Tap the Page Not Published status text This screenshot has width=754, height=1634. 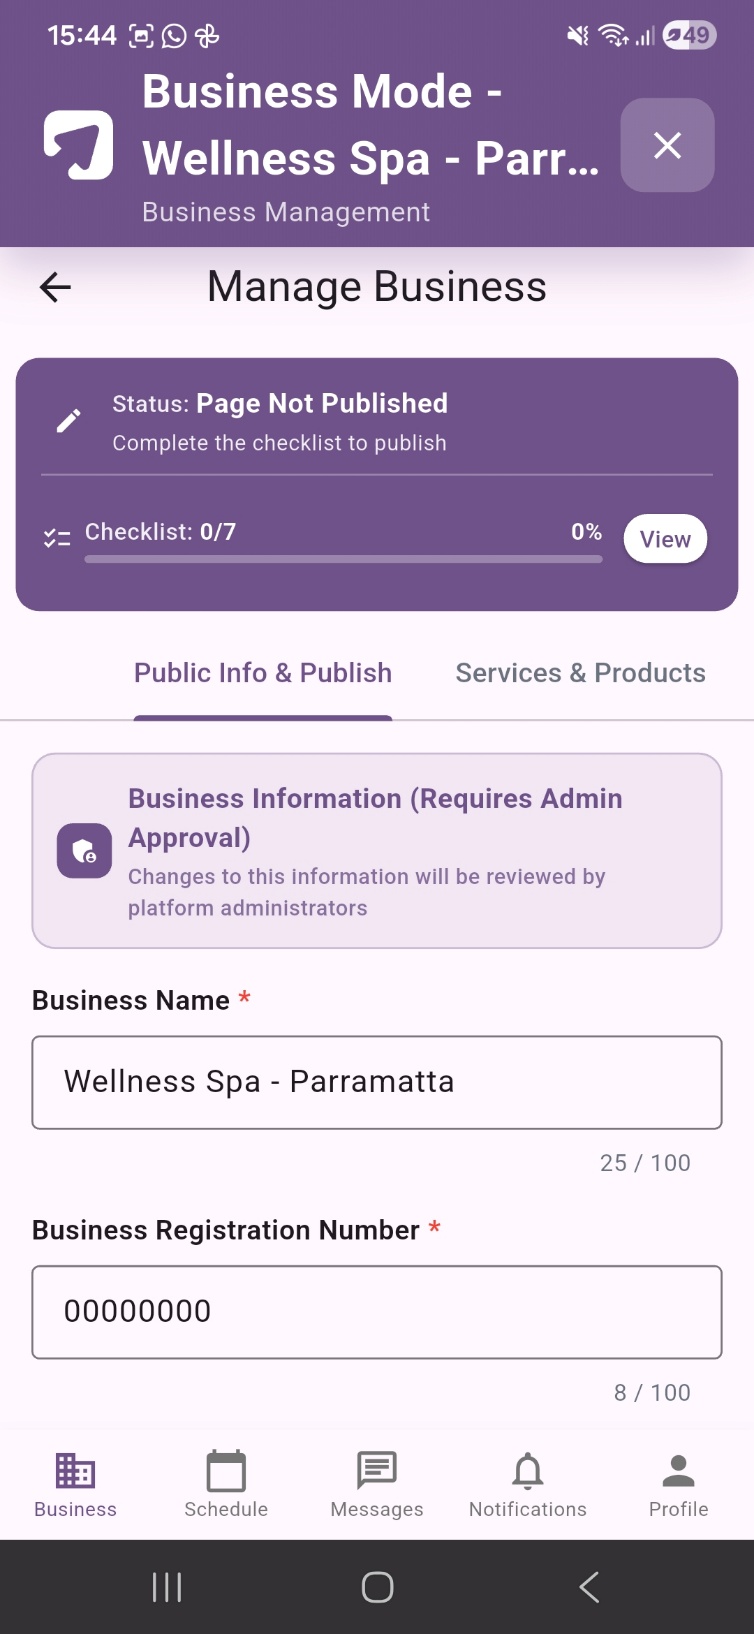tap(322, 404)
